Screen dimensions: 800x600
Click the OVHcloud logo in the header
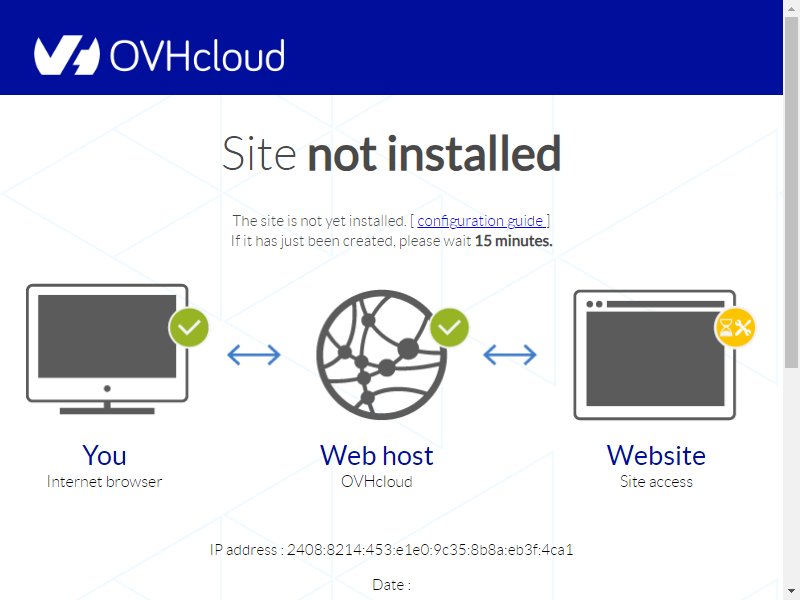[159, 55]
